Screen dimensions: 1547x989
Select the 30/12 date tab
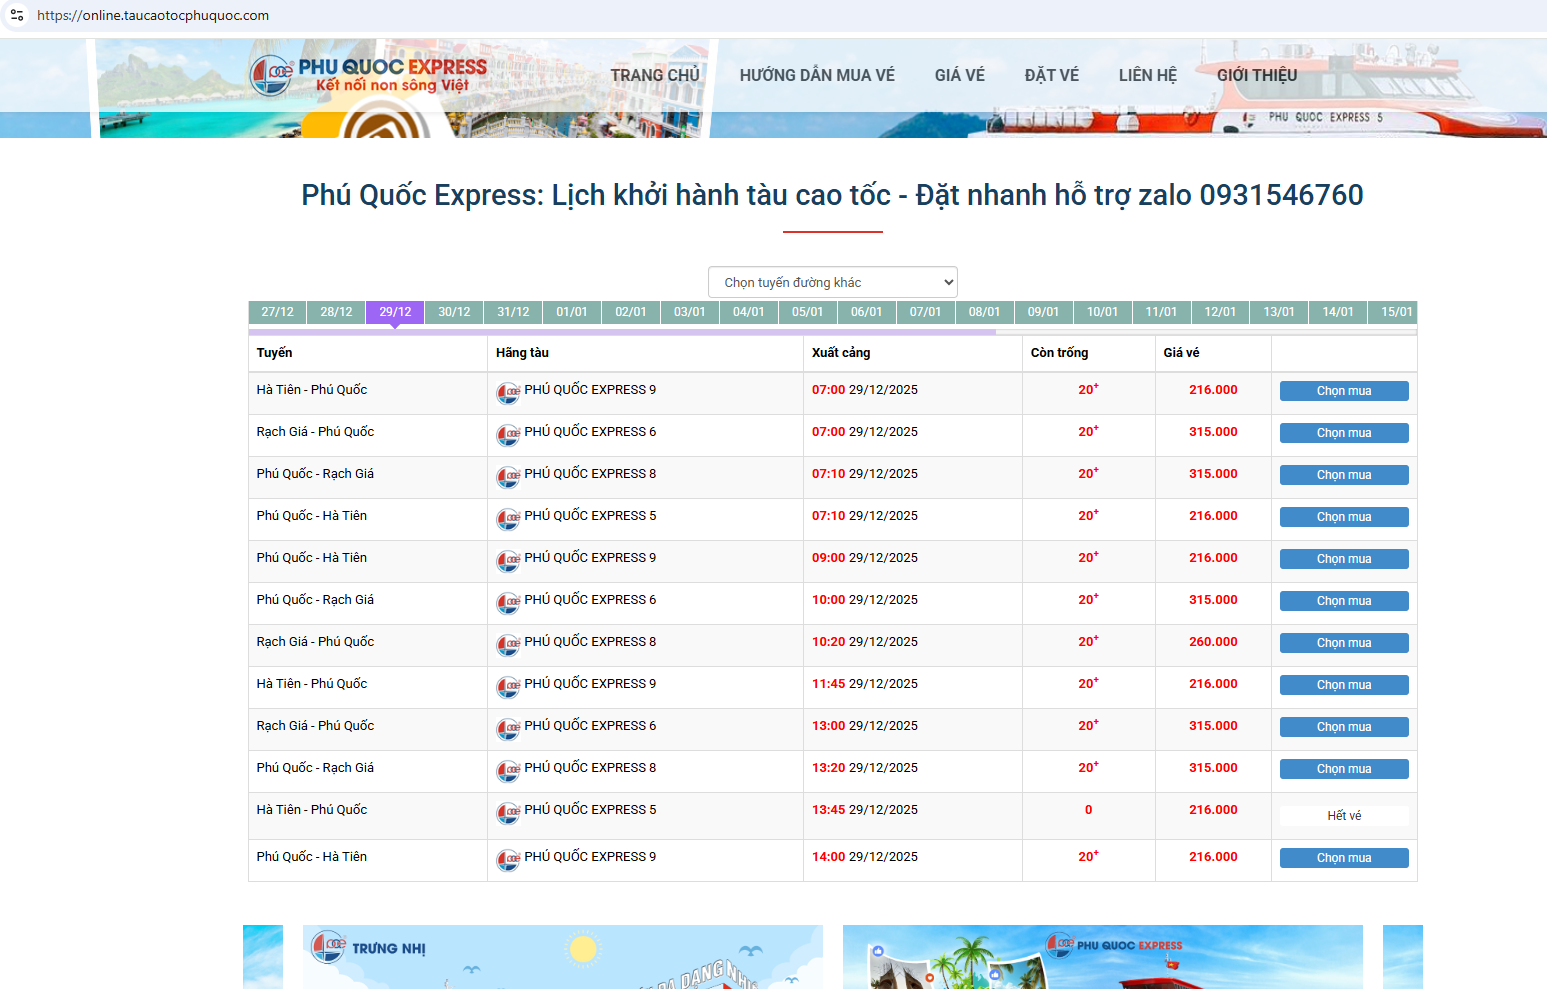454,312
